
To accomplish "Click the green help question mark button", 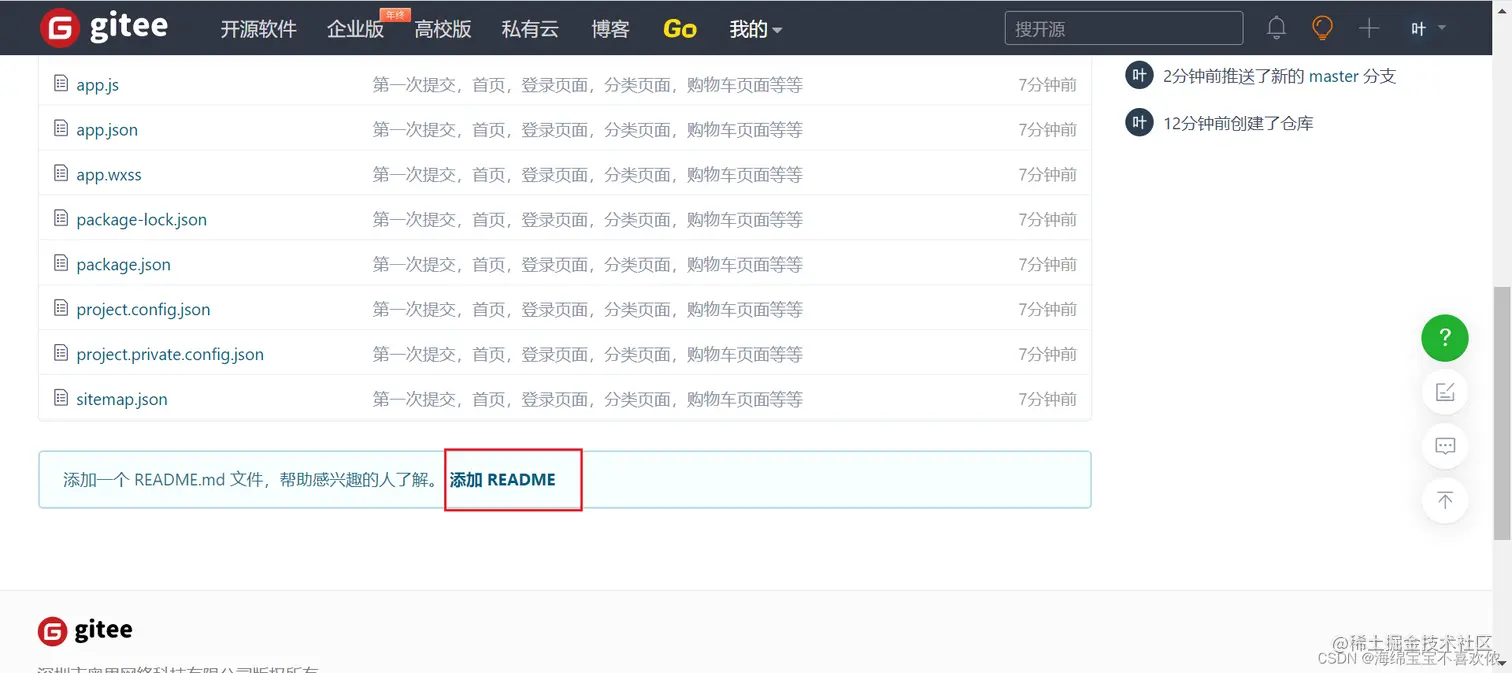I will point(1445,338).
